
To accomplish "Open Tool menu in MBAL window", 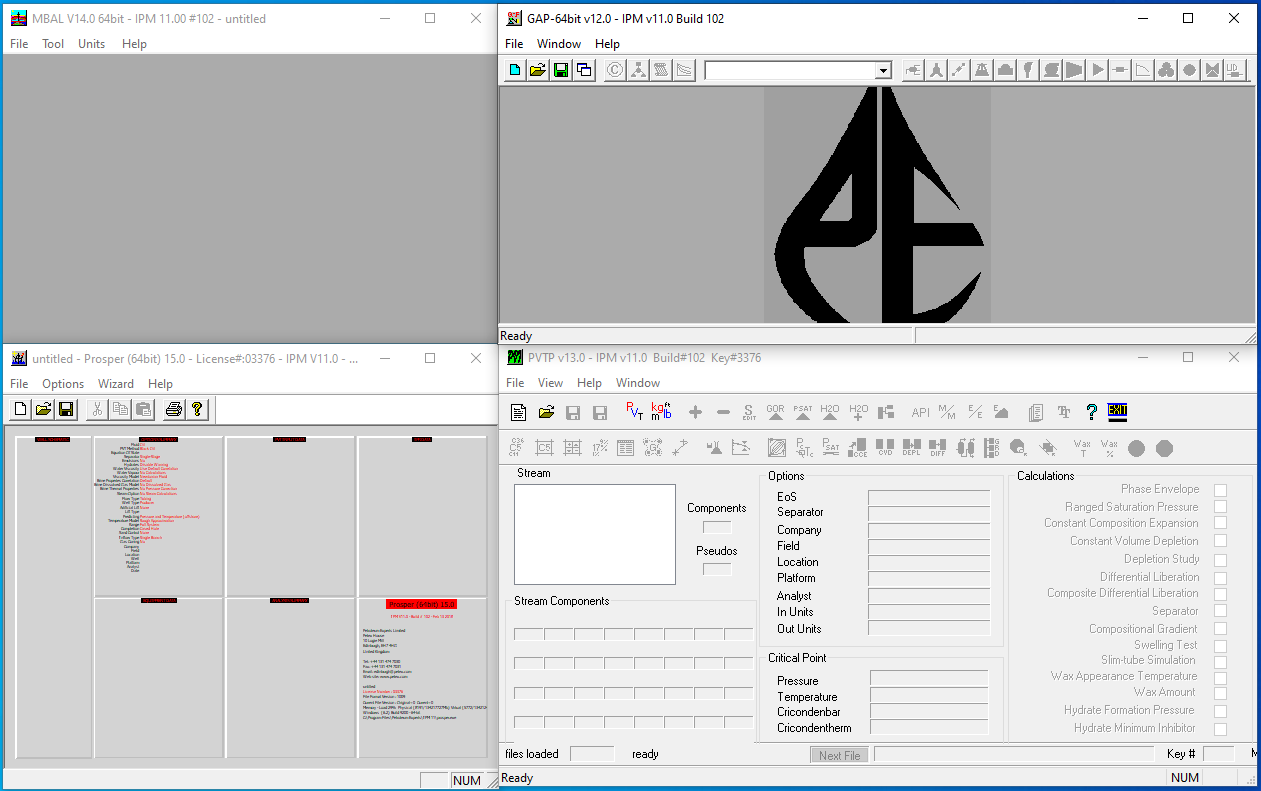I will [53, 44].
